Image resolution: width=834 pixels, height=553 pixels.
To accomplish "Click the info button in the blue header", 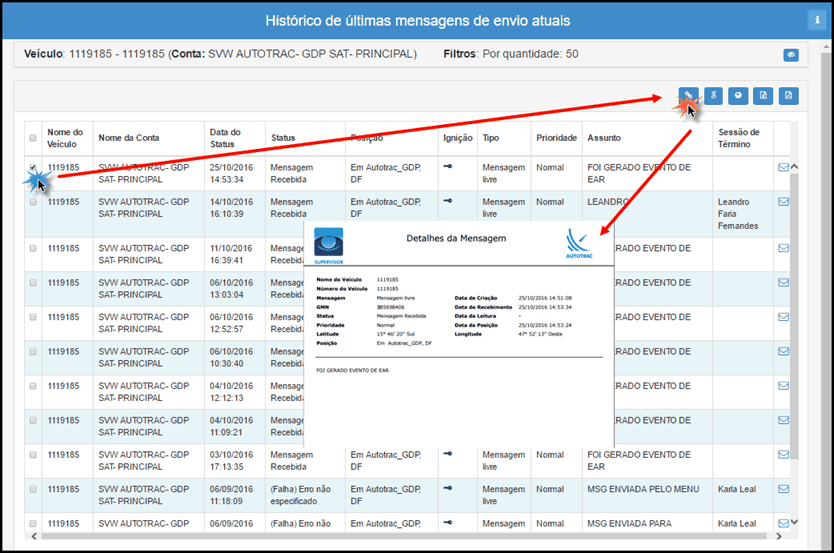I will point(817,20).
